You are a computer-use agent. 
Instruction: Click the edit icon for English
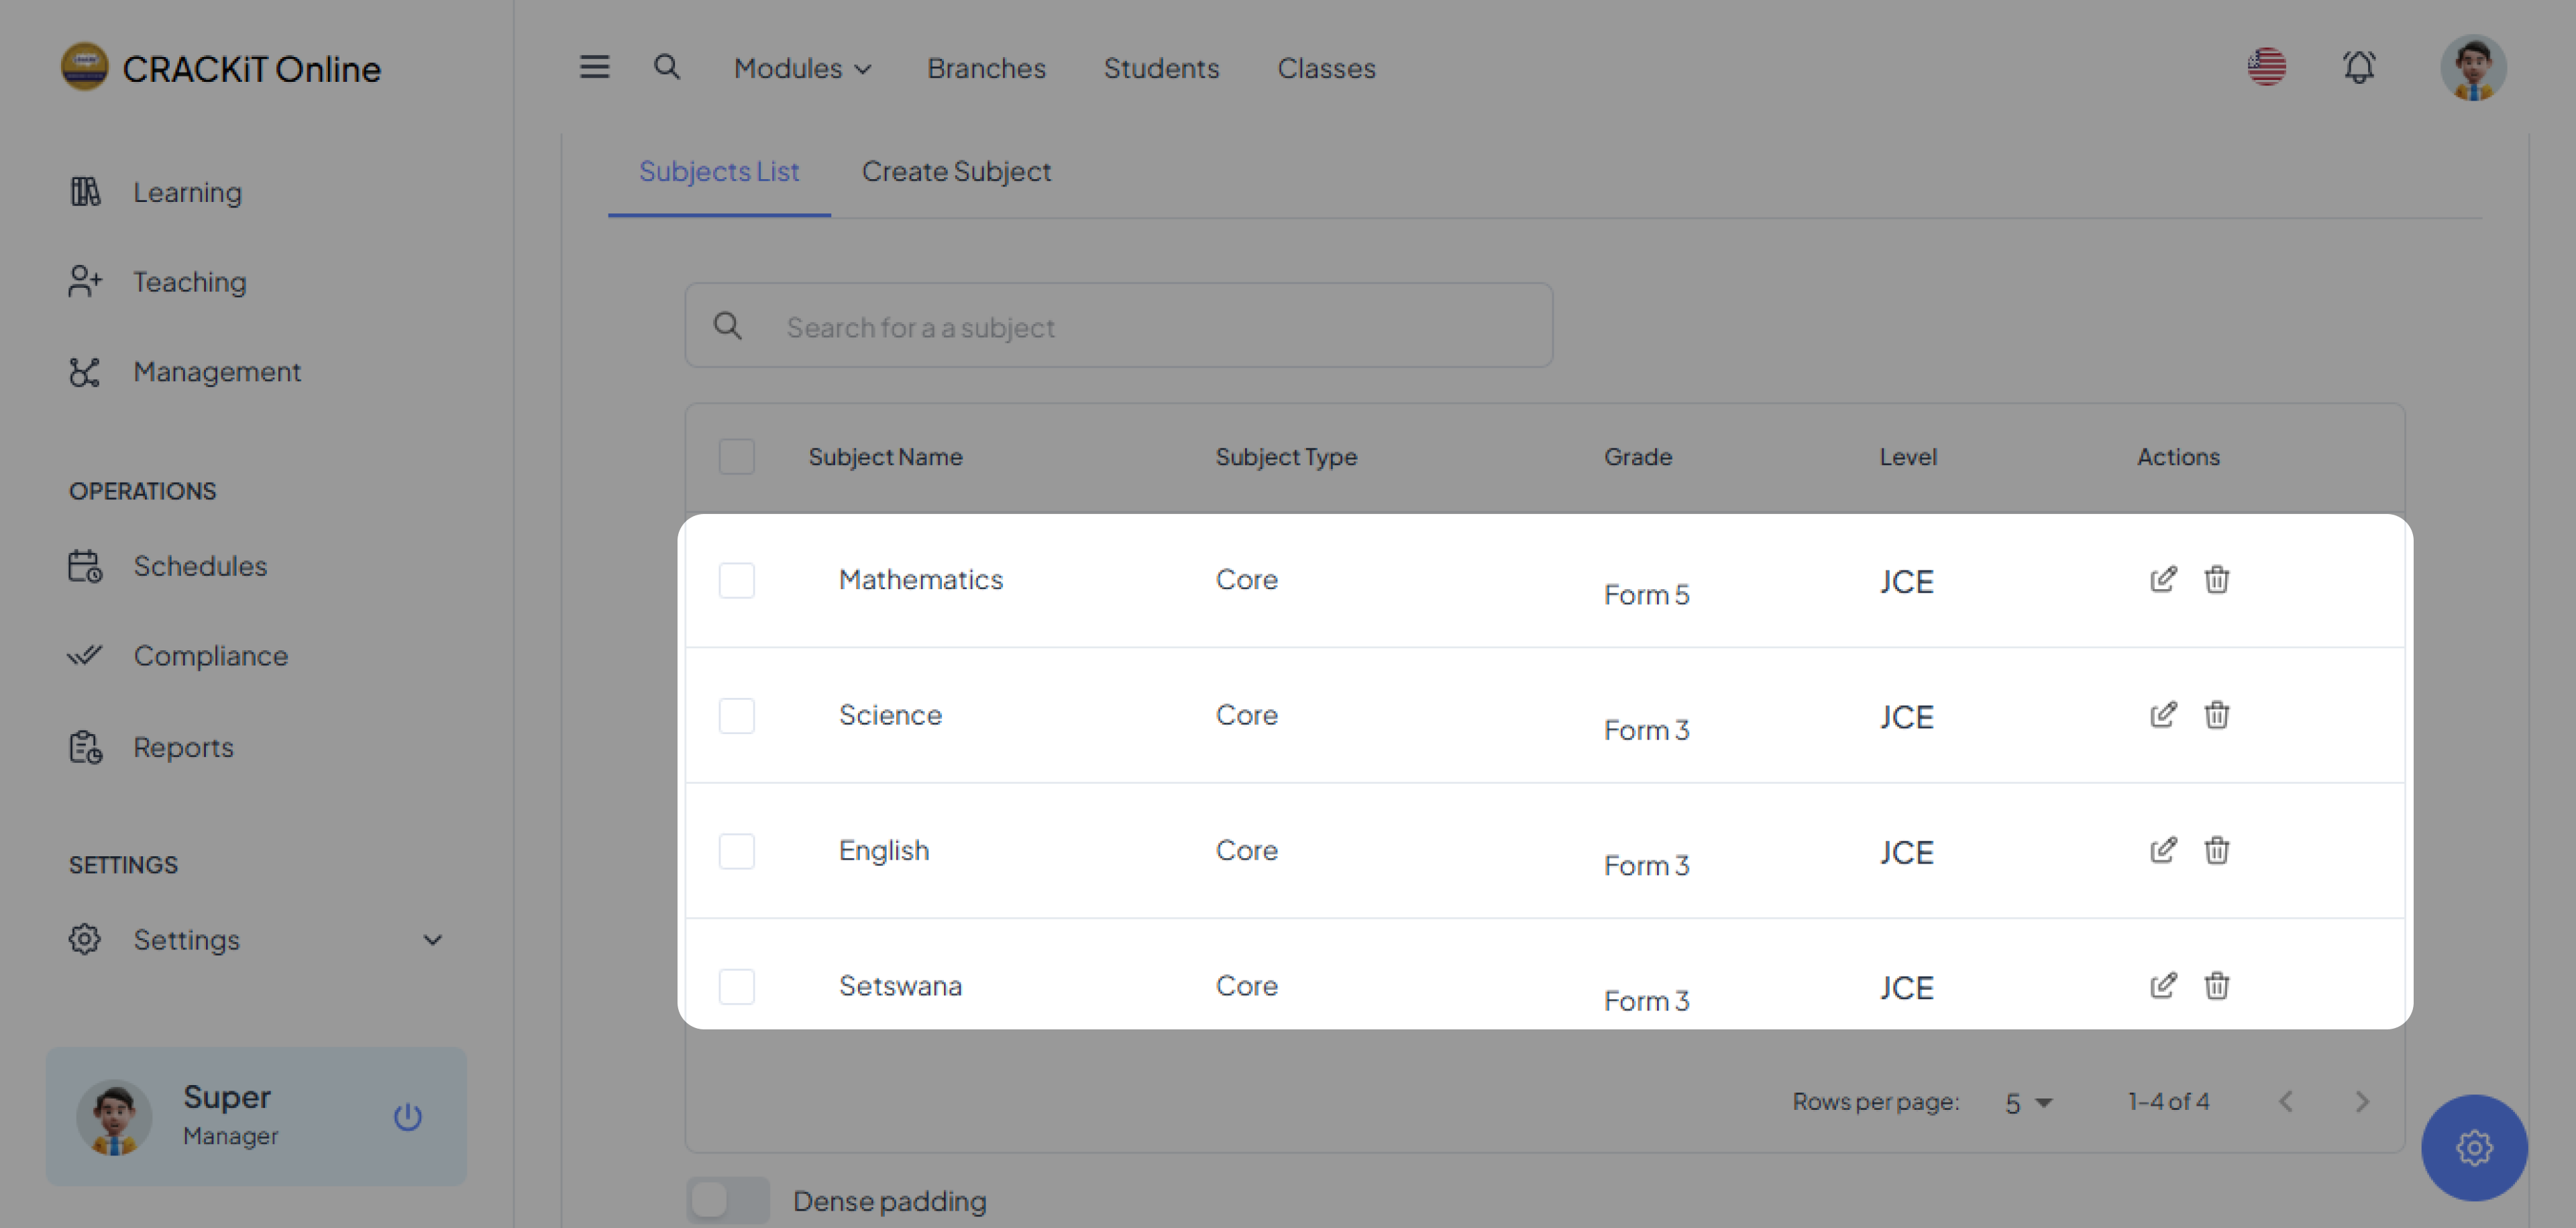(2162, 850)
